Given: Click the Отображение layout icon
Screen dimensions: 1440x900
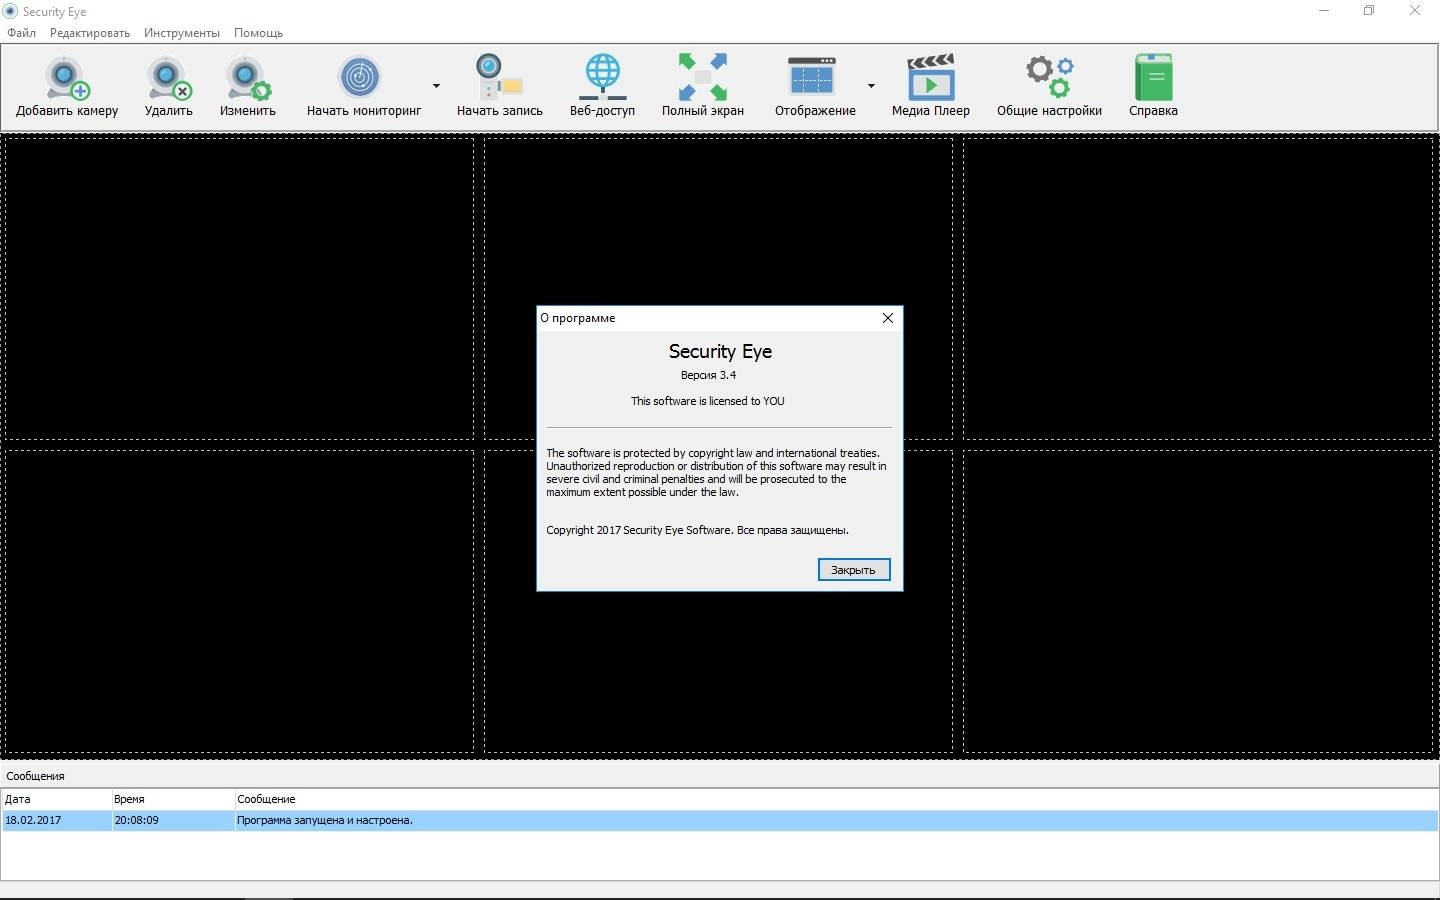Looking at the screenshot, I should 812,77.
